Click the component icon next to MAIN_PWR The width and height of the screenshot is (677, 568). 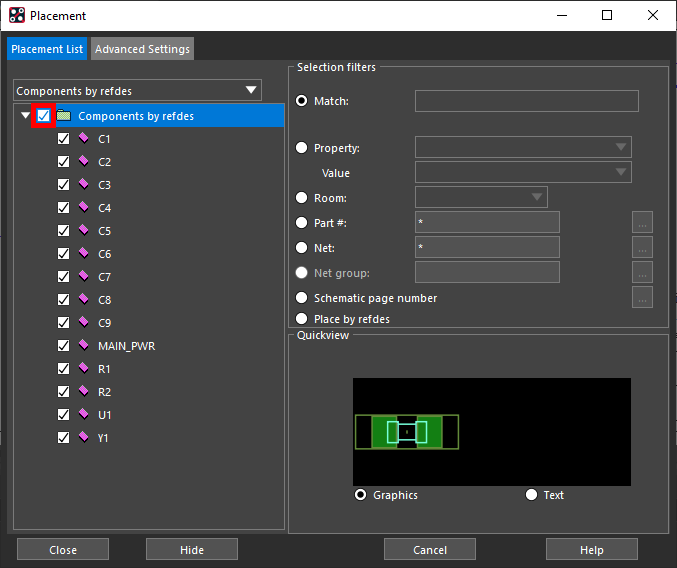83,345
